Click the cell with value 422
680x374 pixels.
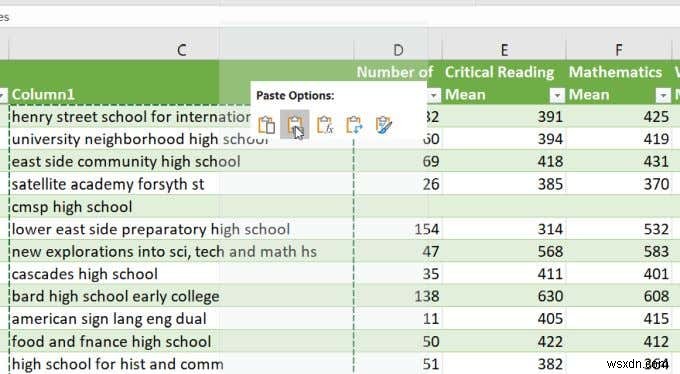(504, 341)
